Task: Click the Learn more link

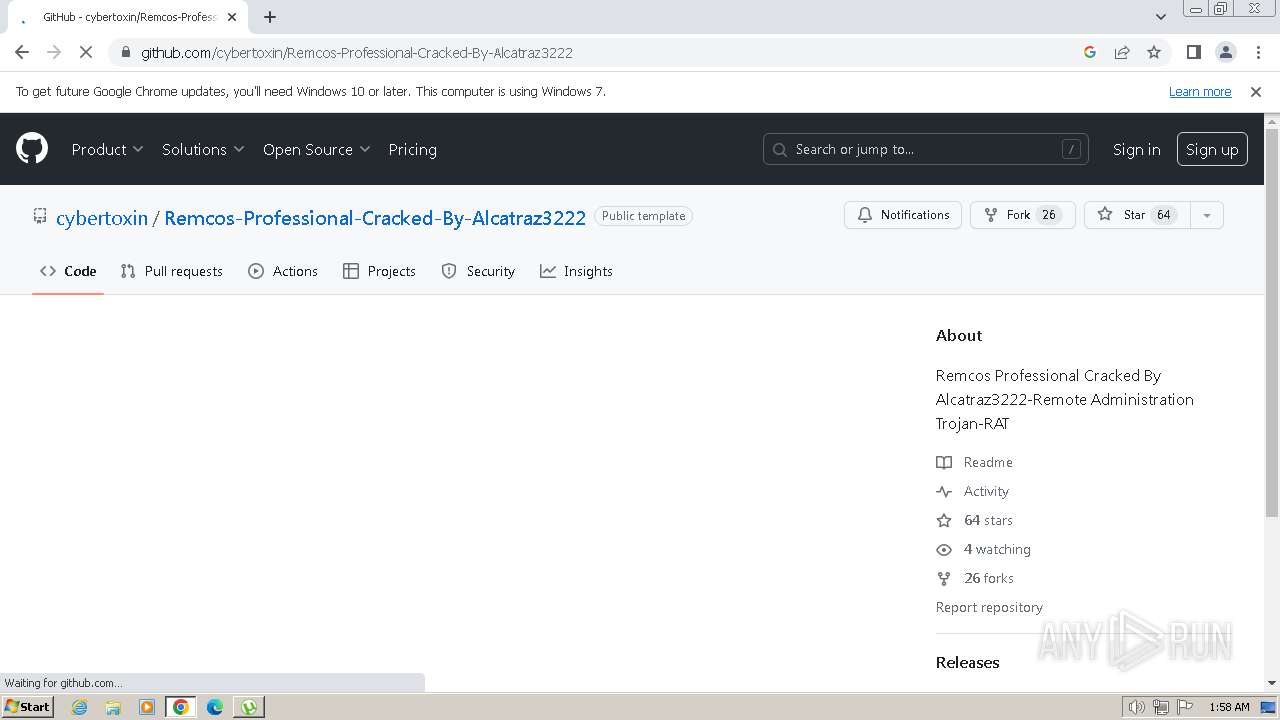Action: coord(1200,91)
